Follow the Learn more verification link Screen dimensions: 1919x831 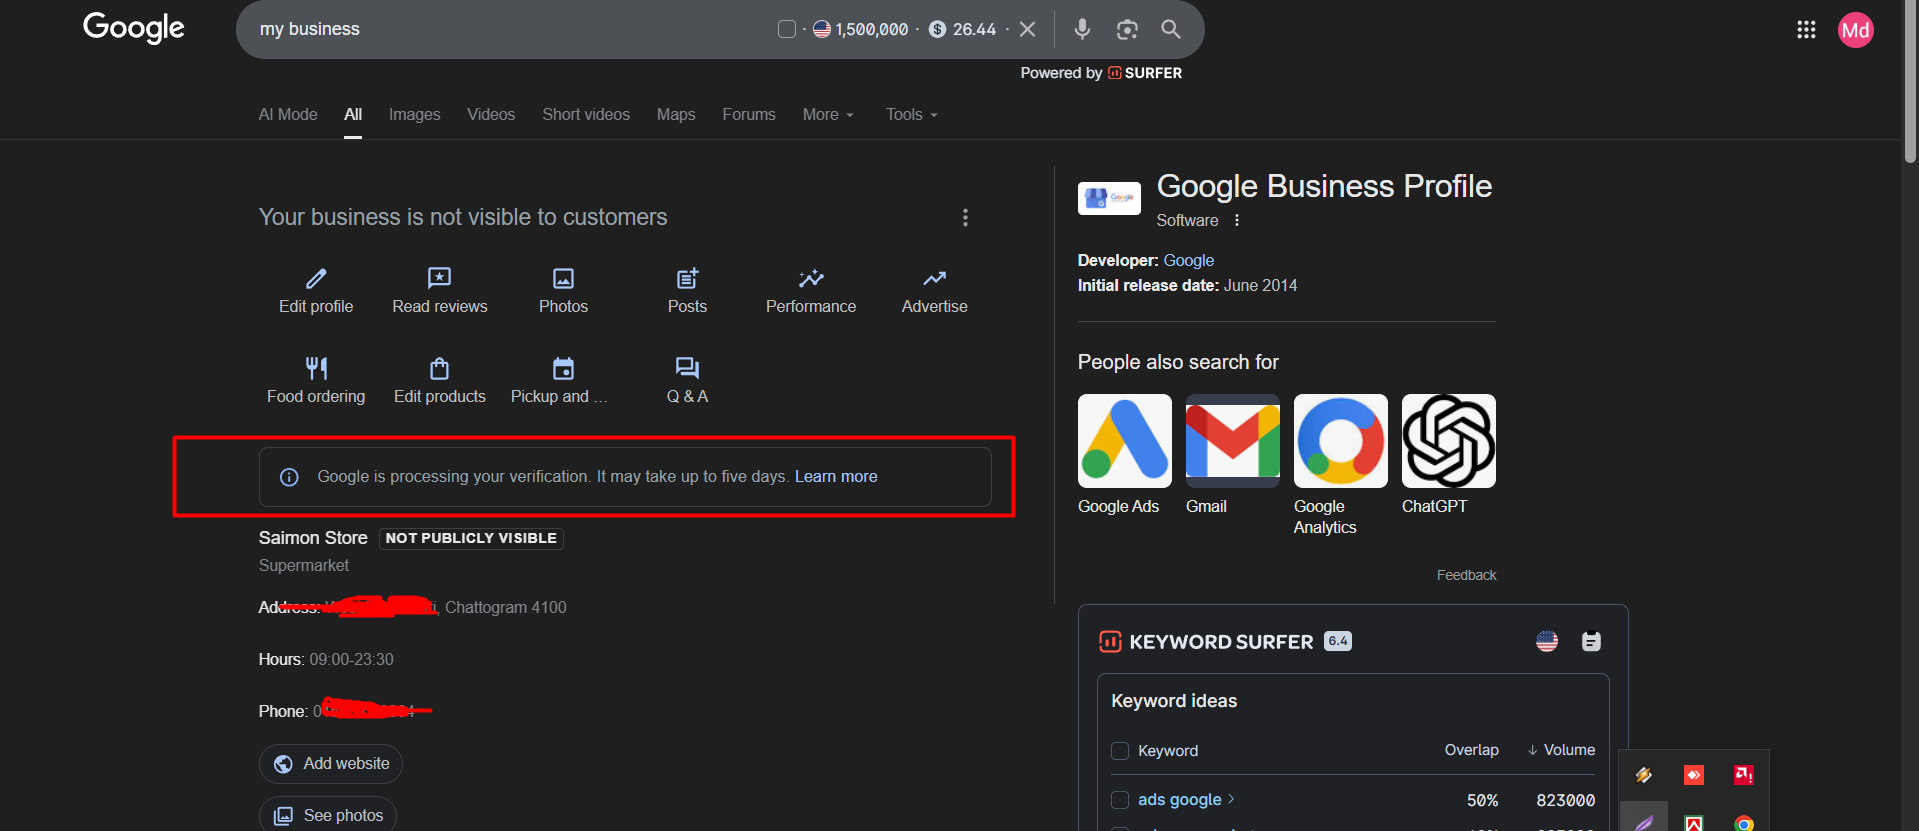pos(836,477)
